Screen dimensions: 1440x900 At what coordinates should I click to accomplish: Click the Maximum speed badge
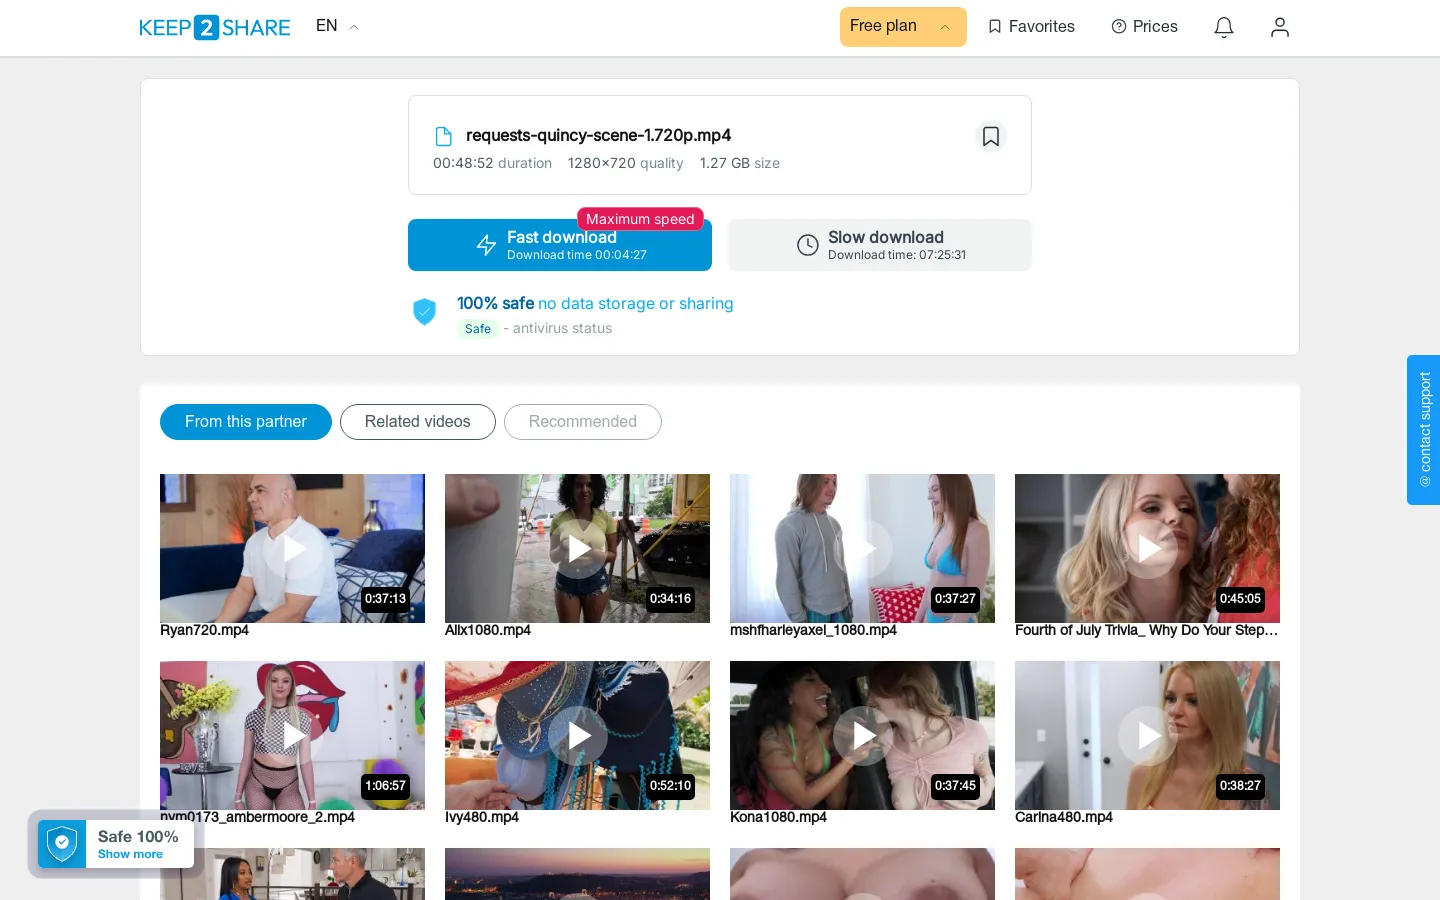[640, 219]
